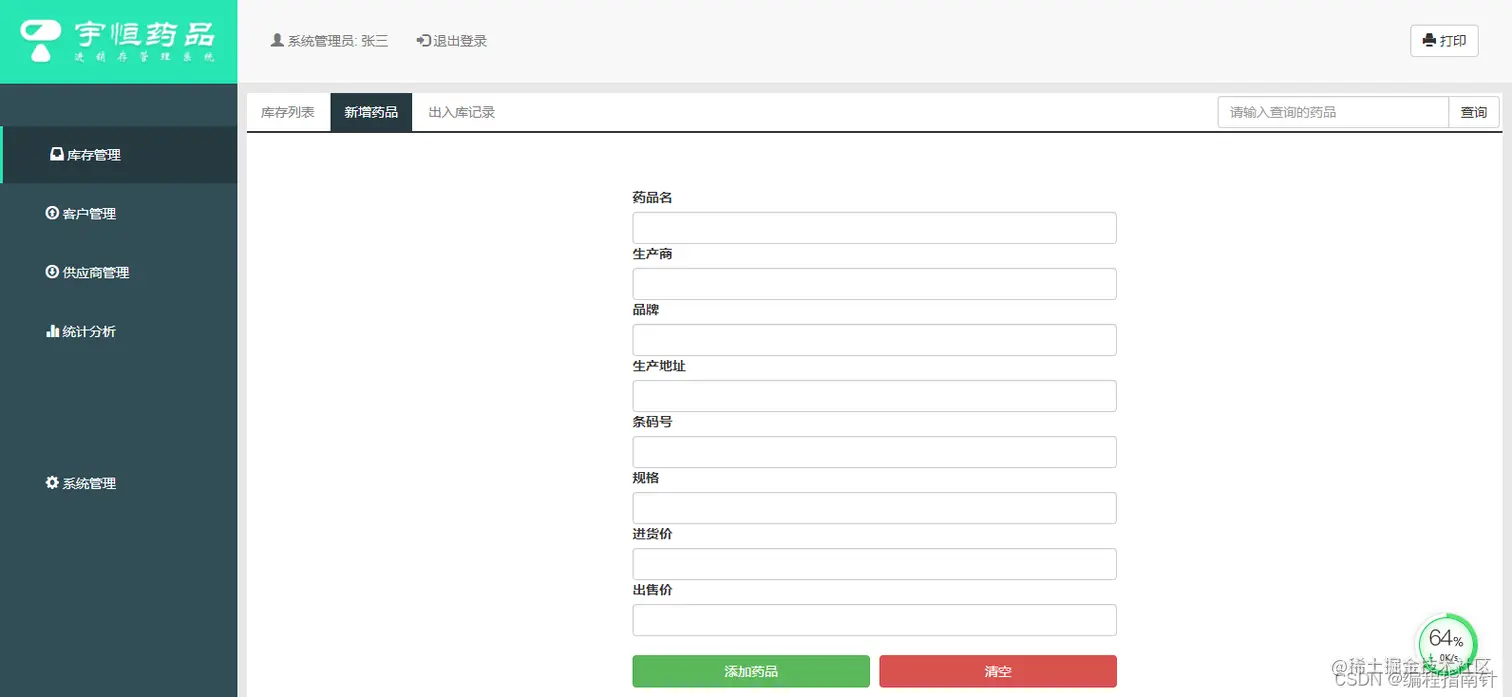Click the 系统管理员: 张三 user label

tap(338, 41)
